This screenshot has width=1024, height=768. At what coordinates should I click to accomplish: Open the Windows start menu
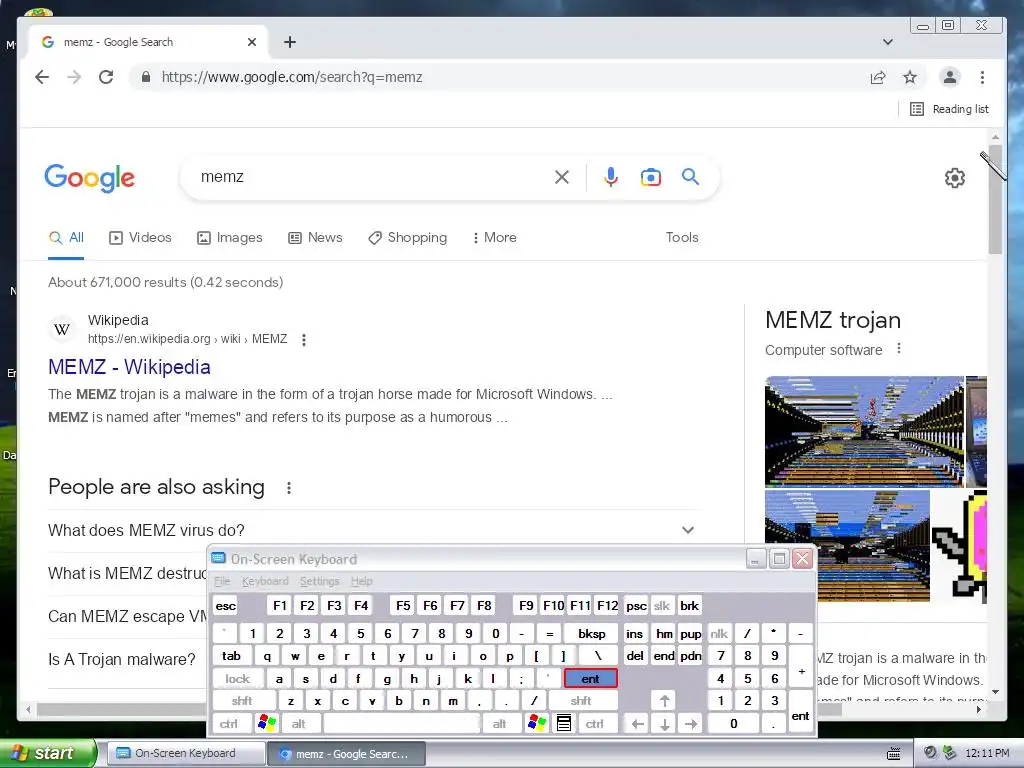47,753
